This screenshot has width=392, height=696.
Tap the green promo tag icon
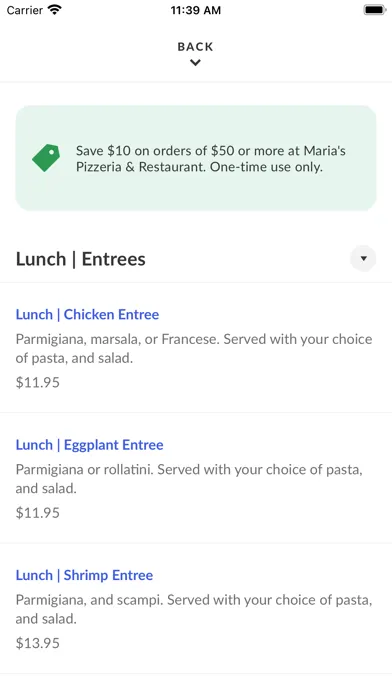pos(46,158)
